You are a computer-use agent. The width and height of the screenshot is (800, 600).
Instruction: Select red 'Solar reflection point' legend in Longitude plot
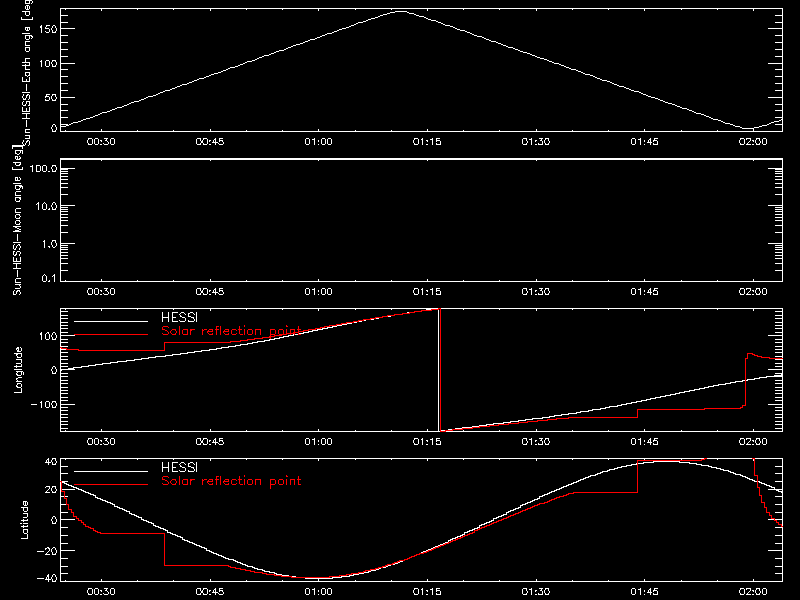231,331
